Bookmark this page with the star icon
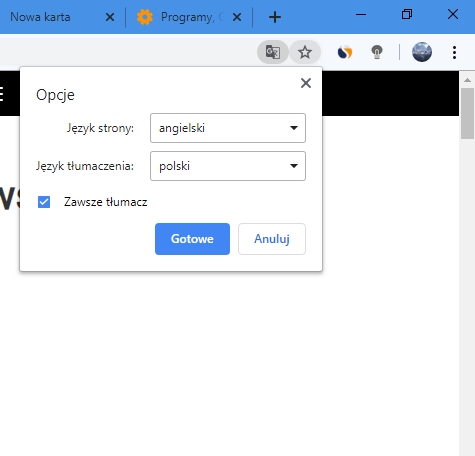This screenshot has height=456, width=475. (x=305, y=52)
